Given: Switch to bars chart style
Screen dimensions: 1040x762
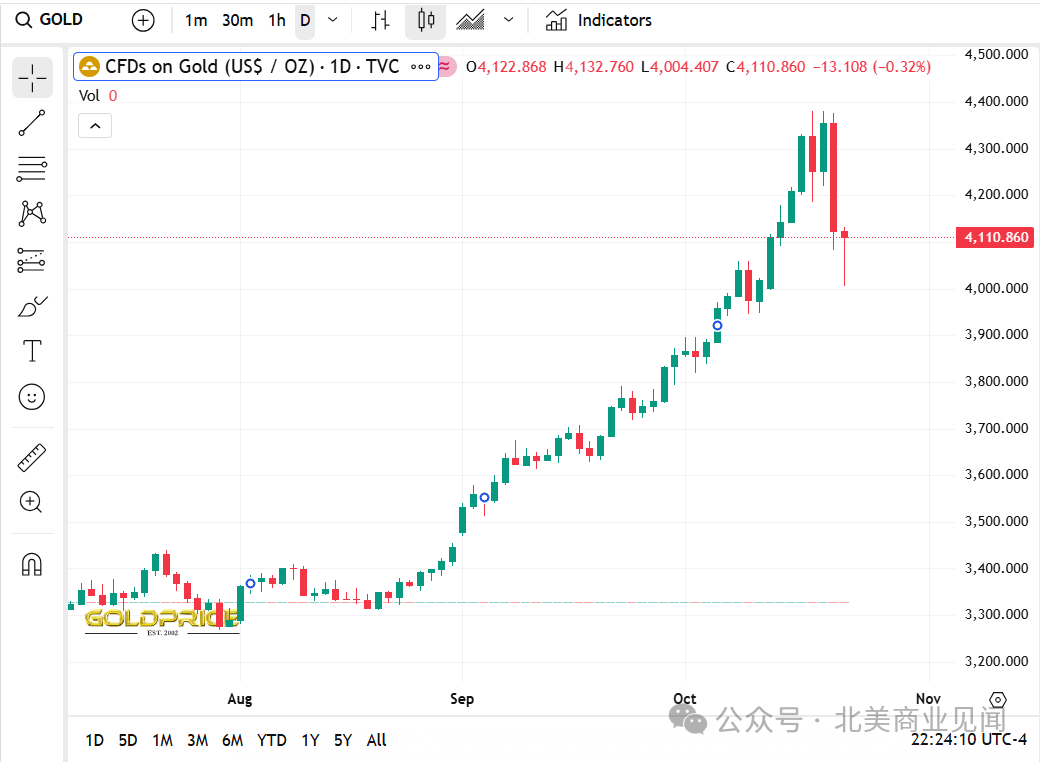Looking at the screenshot, I should point(380,20).
